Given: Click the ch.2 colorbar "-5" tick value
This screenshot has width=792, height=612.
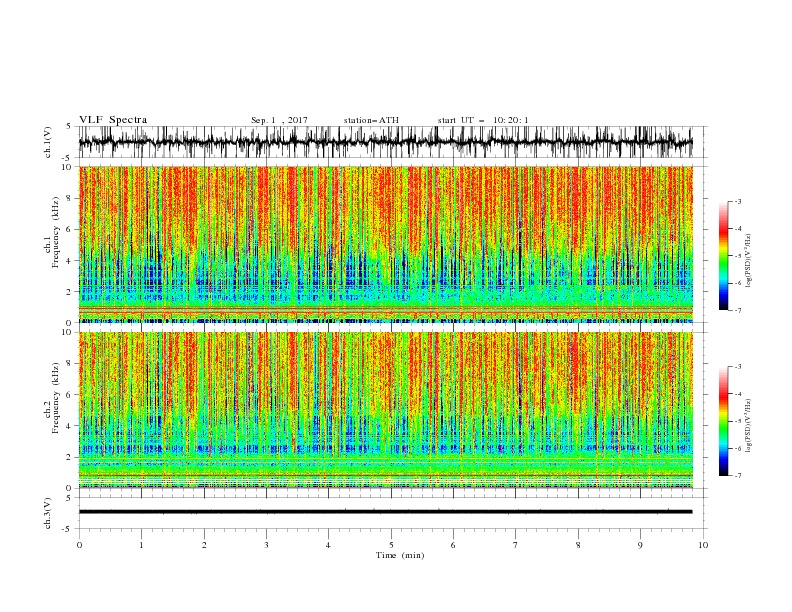Looking at the screenshot, I should [x=737, y=421].
